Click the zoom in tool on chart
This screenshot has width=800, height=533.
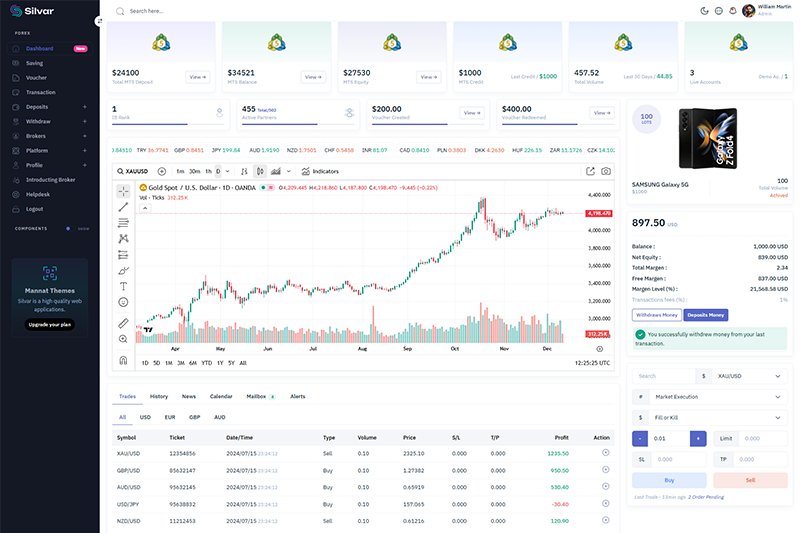click(x=123, y=339)
